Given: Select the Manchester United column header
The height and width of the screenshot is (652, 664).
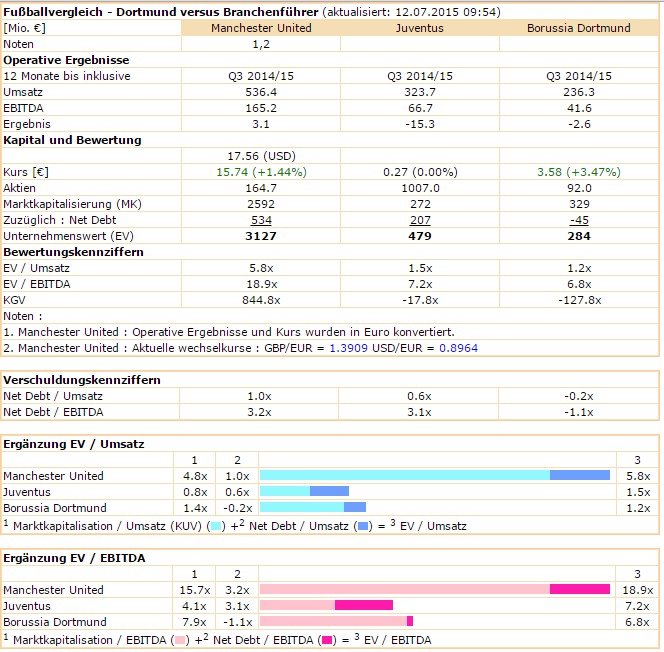Looking at the screenshot, I should [x=261, y=28].
